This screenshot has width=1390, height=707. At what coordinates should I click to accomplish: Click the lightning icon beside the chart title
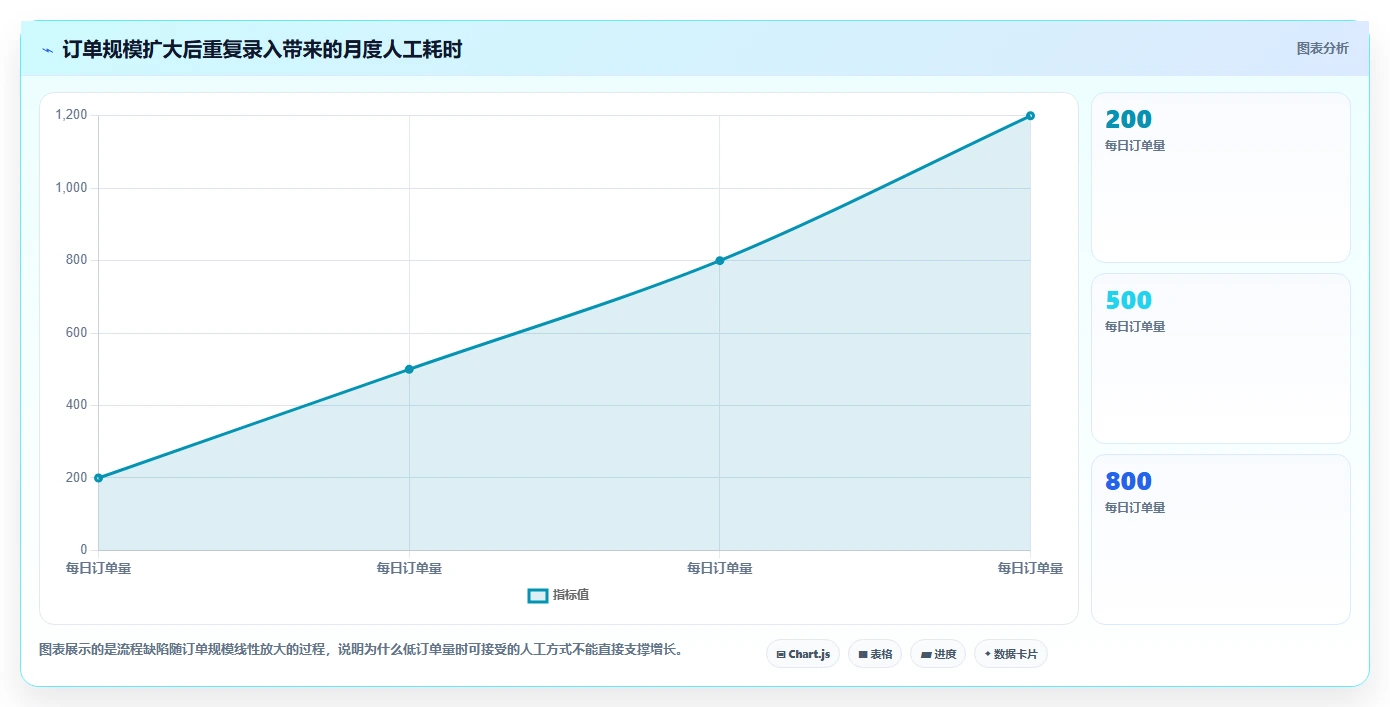coord(47,50)
